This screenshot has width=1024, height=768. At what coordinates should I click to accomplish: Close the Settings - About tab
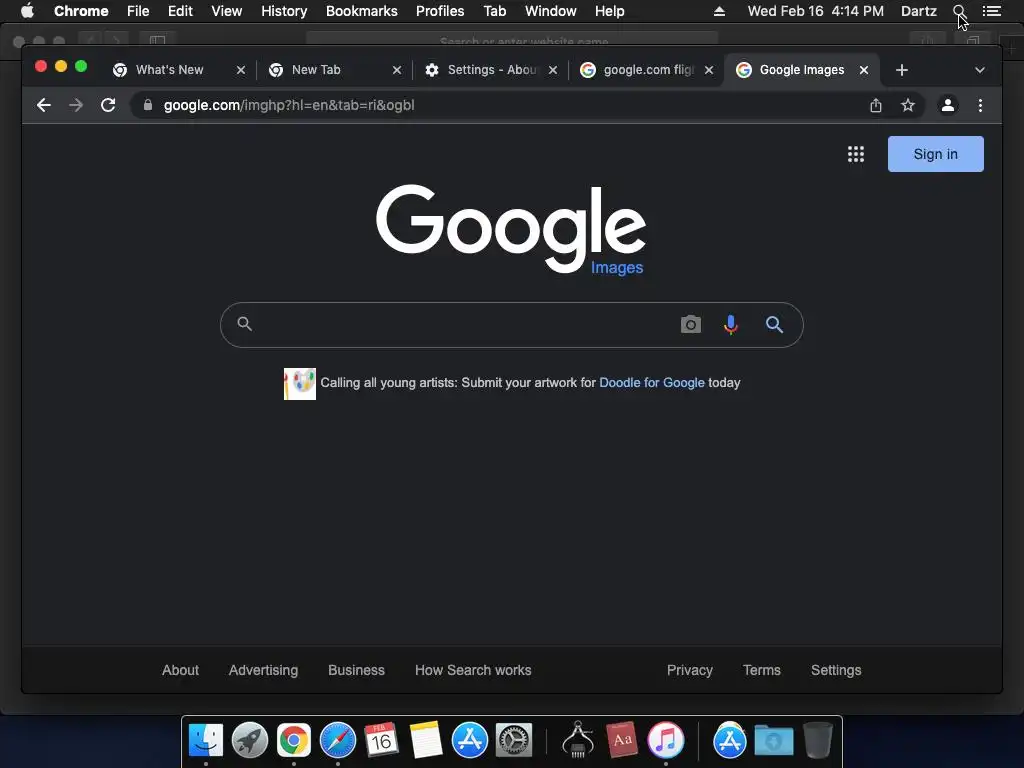pos(553,70)
